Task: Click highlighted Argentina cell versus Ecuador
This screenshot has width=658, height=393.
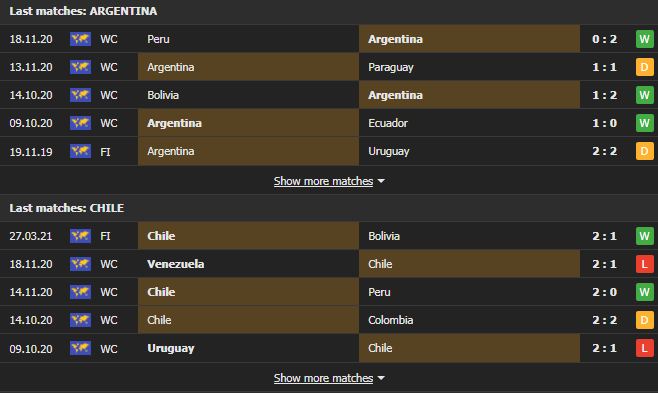Action: 248,123
